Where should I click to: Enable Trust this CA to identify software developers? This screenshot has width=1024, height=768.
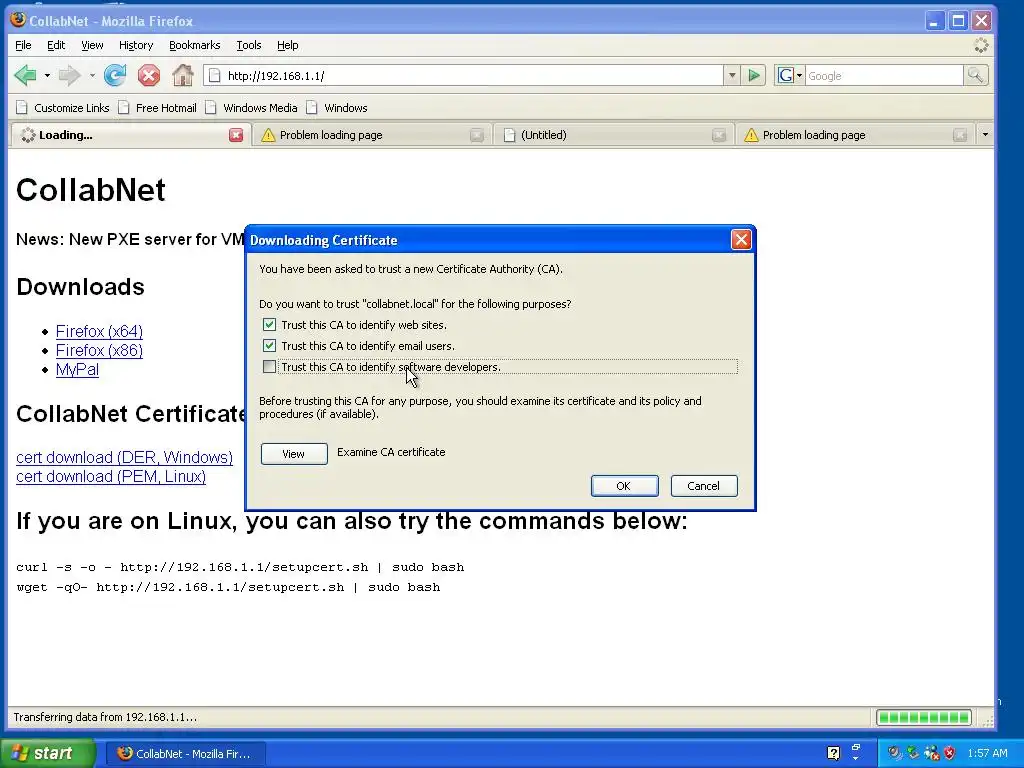pyautogui.click(x=269, y=366)
